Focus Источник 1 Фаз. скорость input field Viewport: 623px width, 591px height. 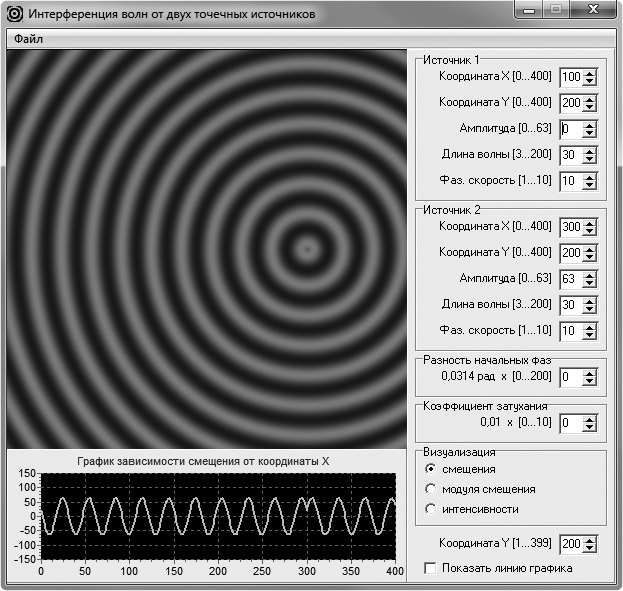pos(571,182)
